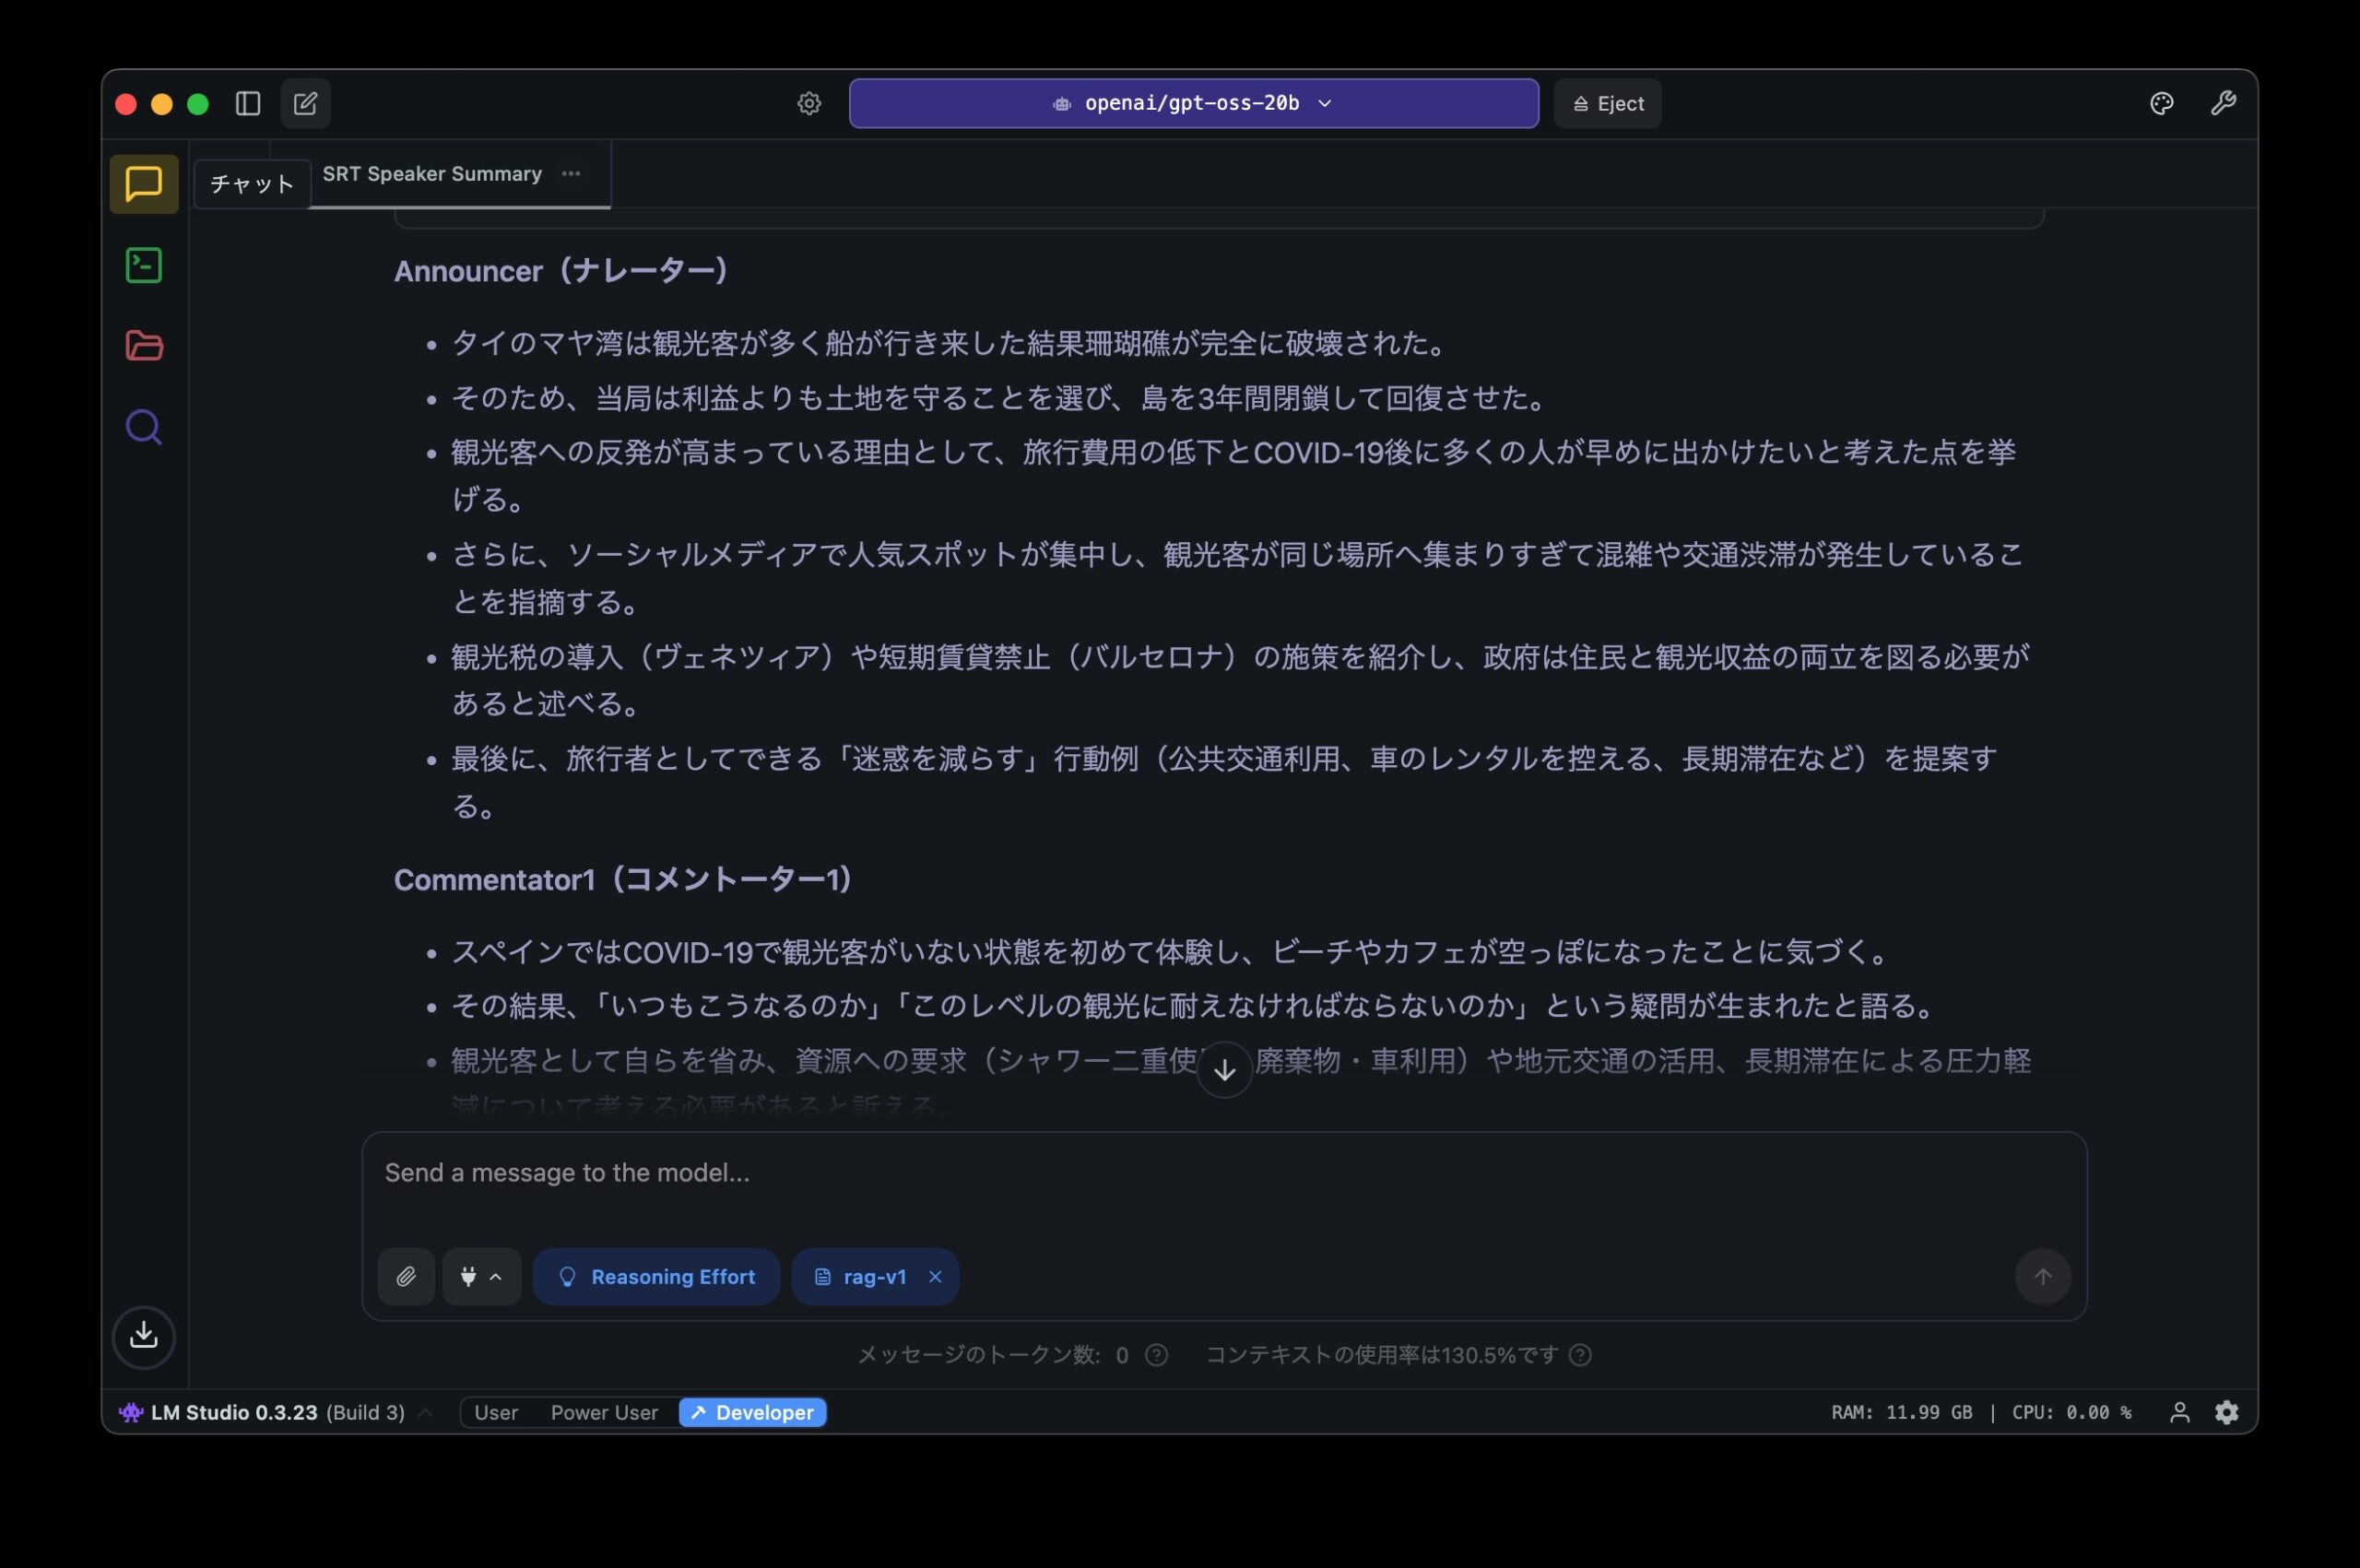Open the Downloads panel icon
The image size is (2360, 1568).
click(x=144, y=1335)
